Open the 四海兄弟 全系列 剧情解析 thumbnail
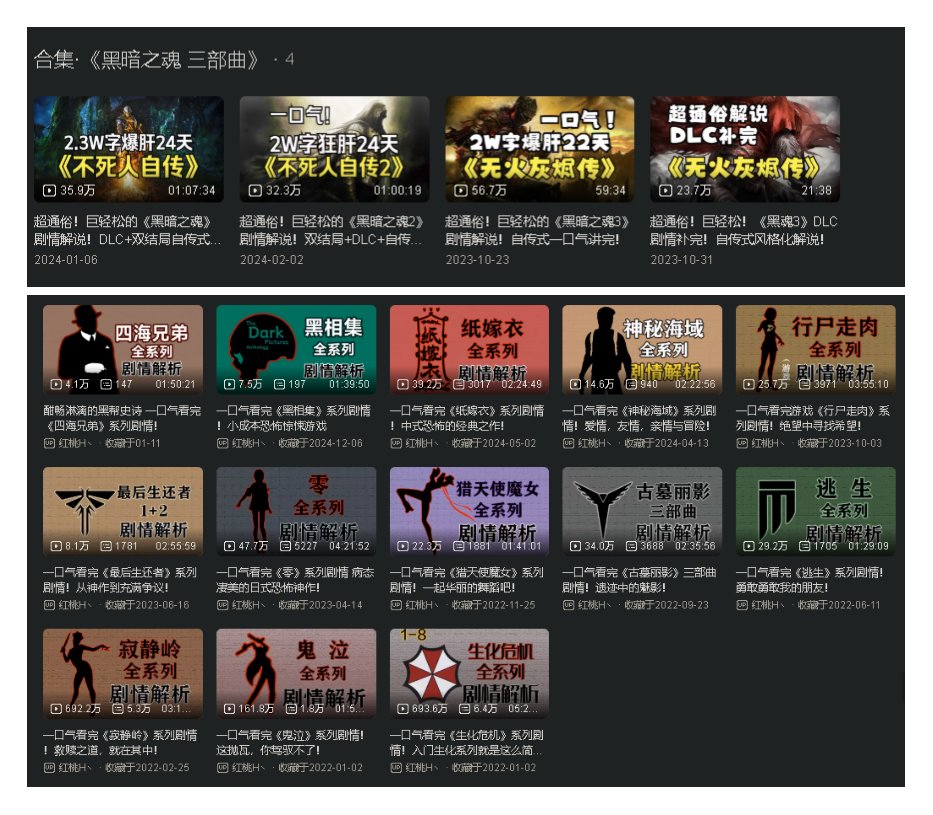This screenshot has height=815, width=933. coord(123,350)
